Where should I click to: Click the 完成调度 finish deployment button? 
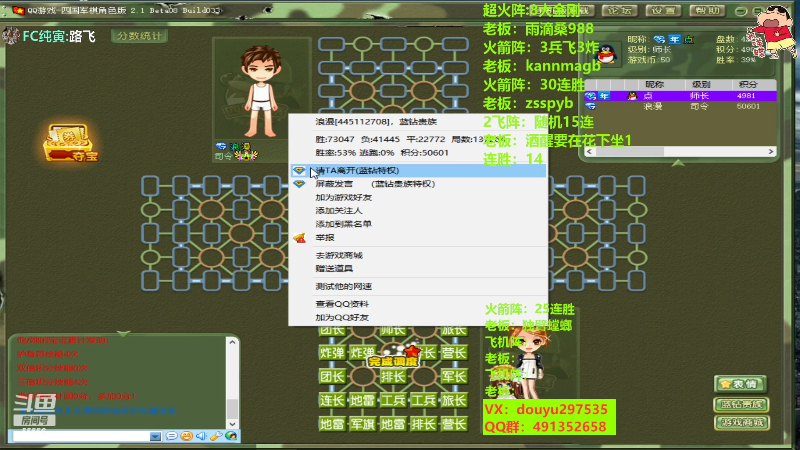click(393, 361)
